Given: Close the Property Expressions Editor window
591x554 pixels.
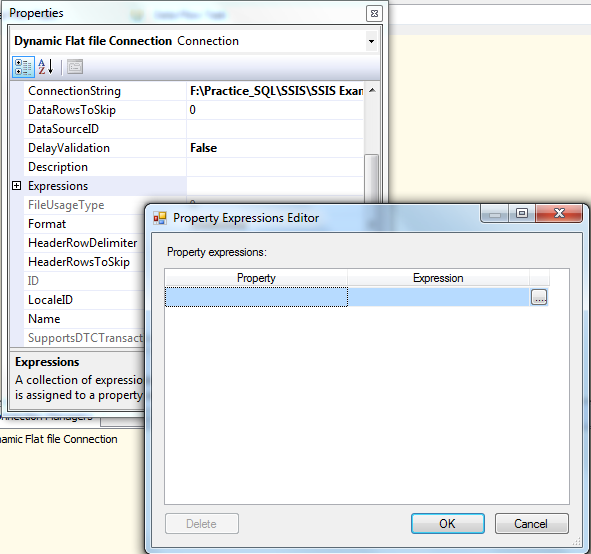Looking at the screenshot, I should [x=559, y=214].
